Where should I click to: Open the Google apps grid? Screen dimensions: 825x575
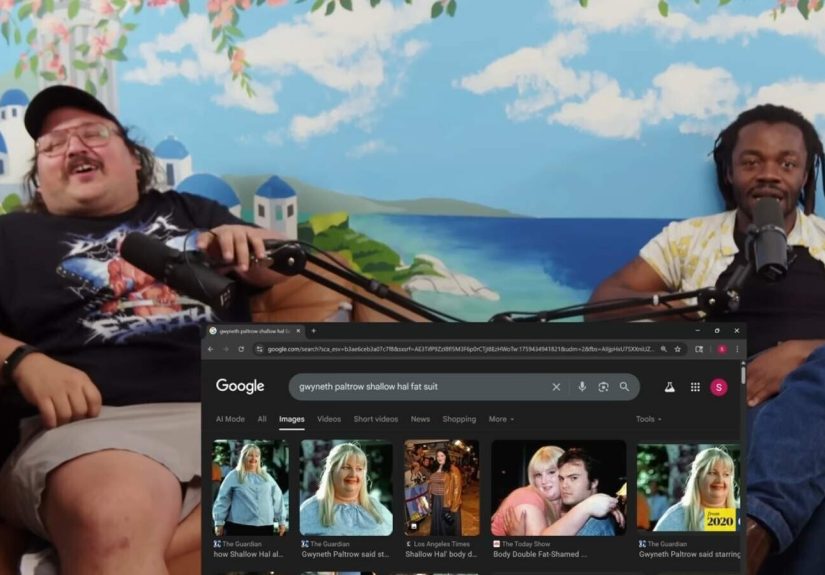pos(695,387)
